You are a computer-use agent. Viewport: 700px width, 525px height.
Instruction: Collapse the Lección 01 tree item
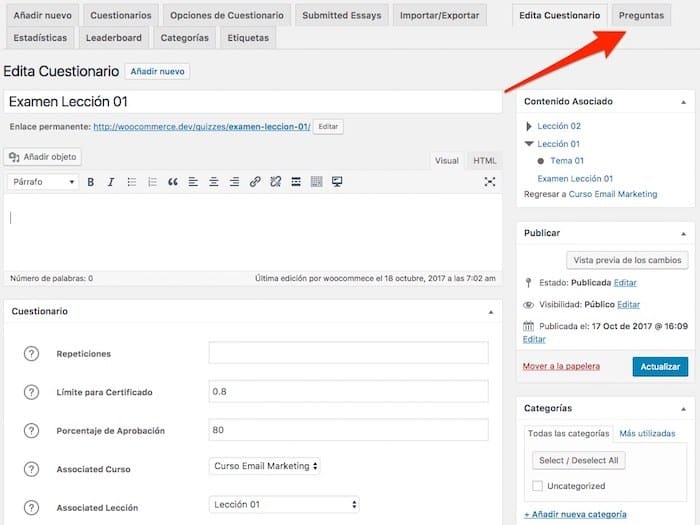tap(529, 144)
